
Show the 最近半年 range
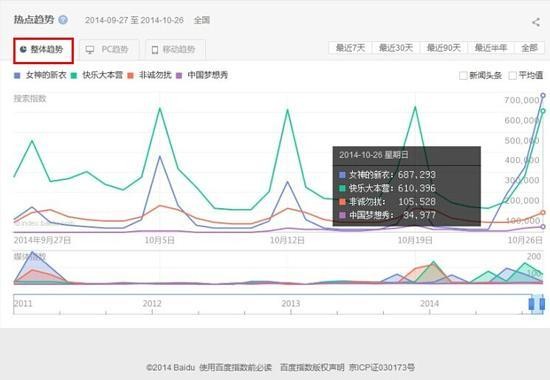(491, 48)
